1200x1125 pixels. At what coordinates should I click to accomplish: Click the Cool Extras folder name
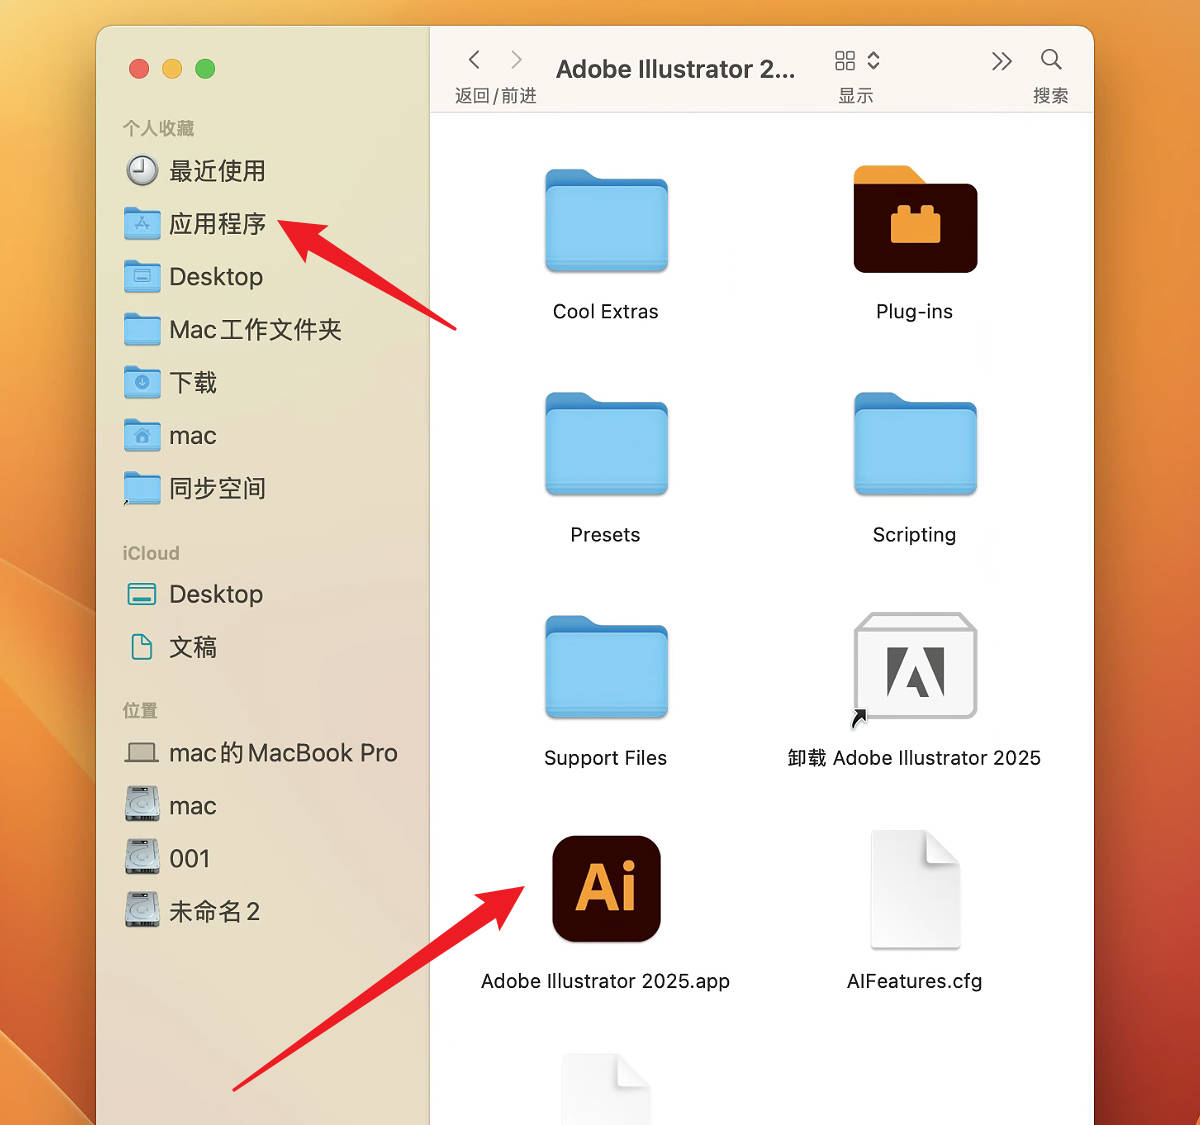606,312
